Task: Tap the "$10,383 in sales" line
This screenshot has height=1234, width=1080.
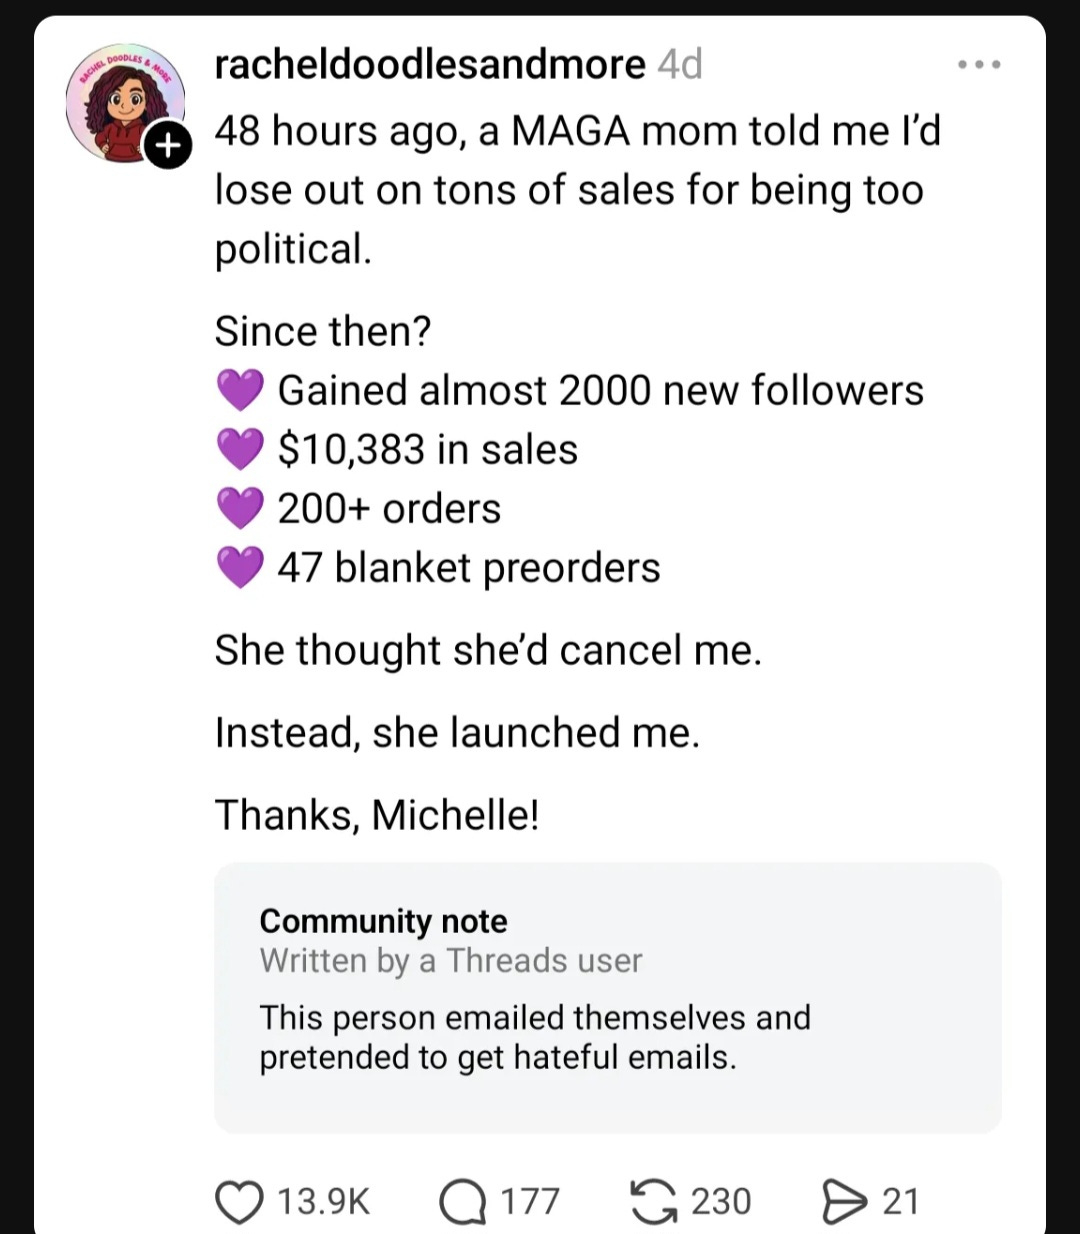Action: (x=427, y=449)
